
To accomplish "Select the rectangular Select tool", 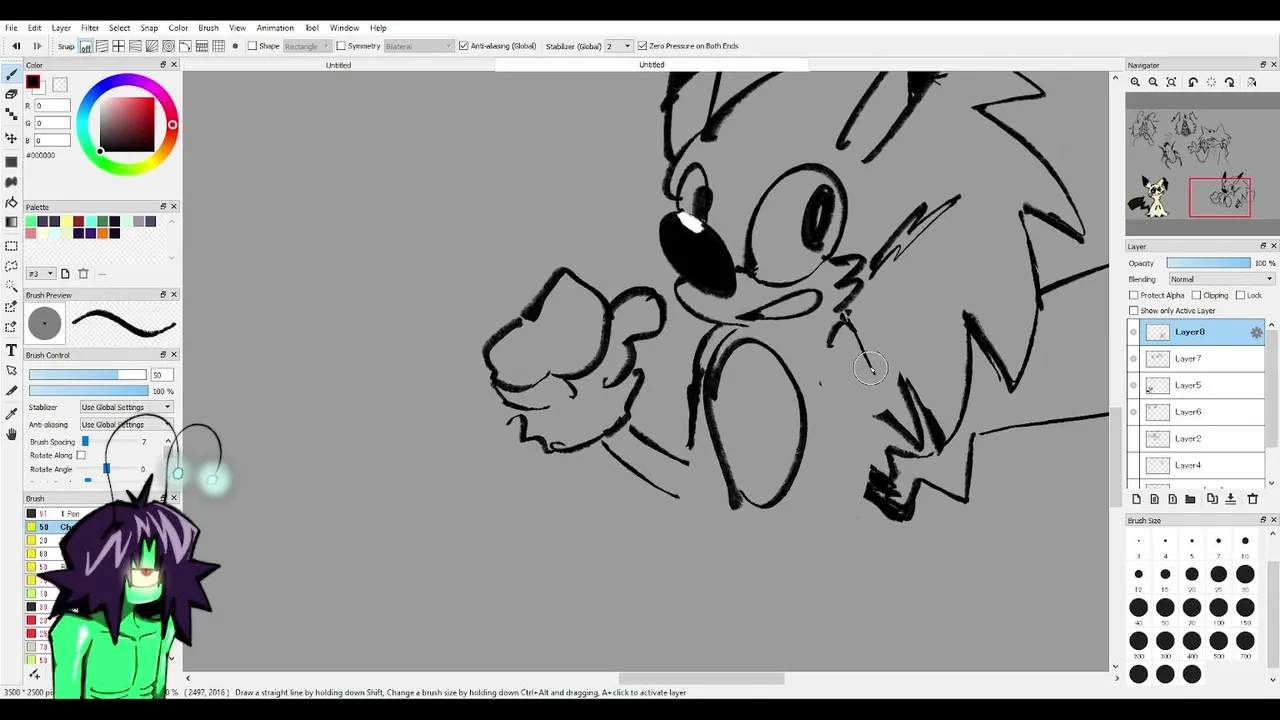I will [x=11, y=245].
